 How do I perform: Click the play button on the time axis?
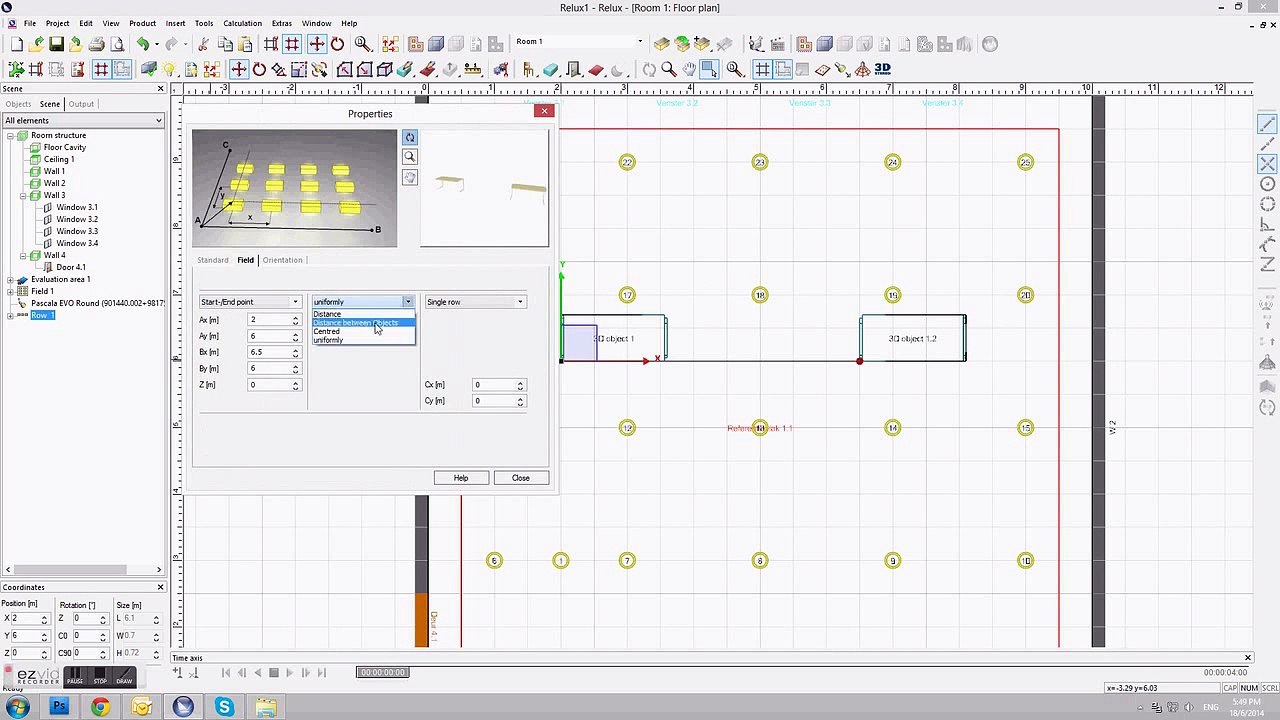coord(289,673)
